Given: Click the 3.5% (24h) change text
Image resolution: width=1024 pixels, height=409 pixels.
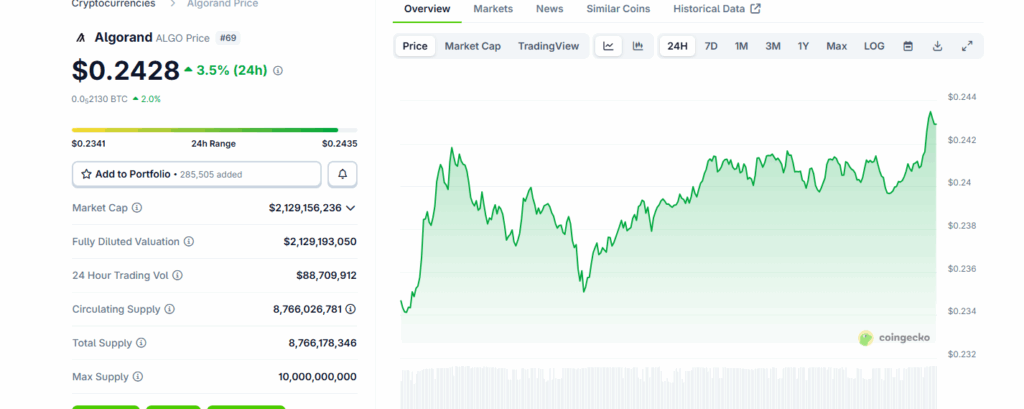Looking at the screenshot, I should click(x=232, y=71).
